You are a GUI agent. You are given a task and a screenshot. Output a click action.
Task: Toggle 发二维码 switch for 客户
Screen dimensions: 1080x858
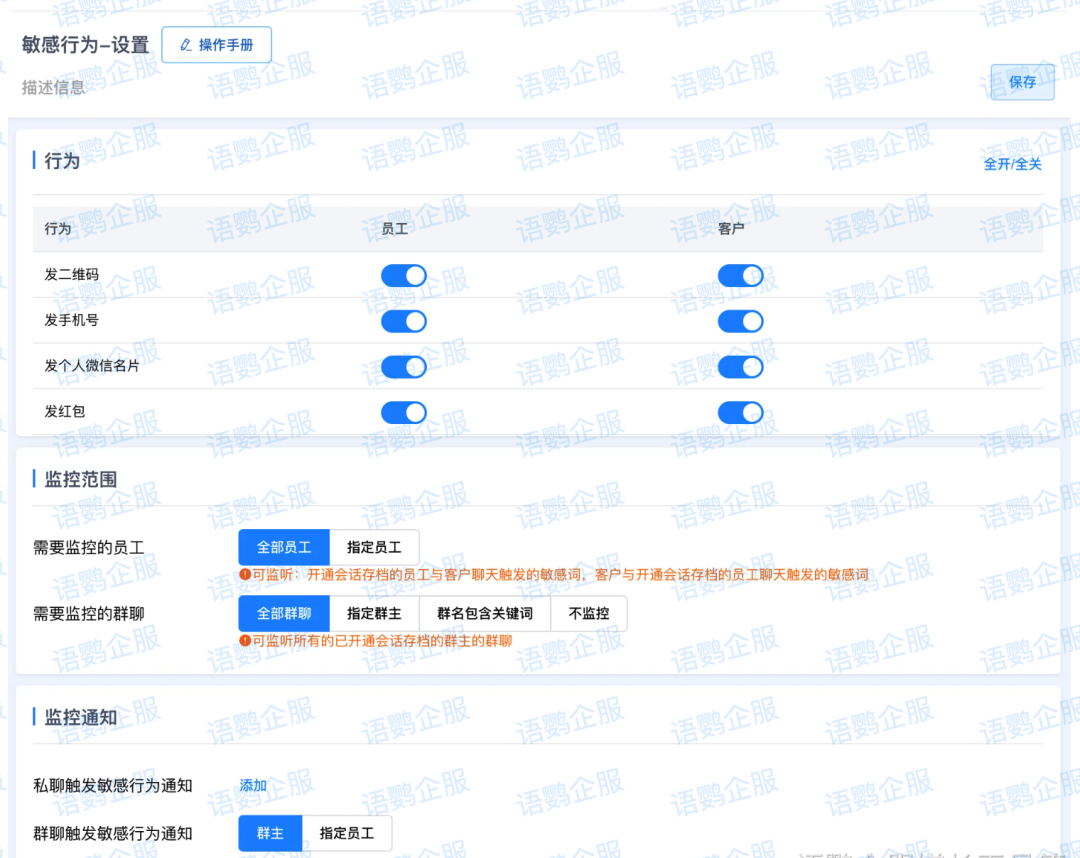pyautogui.click(x=740, y=275)
